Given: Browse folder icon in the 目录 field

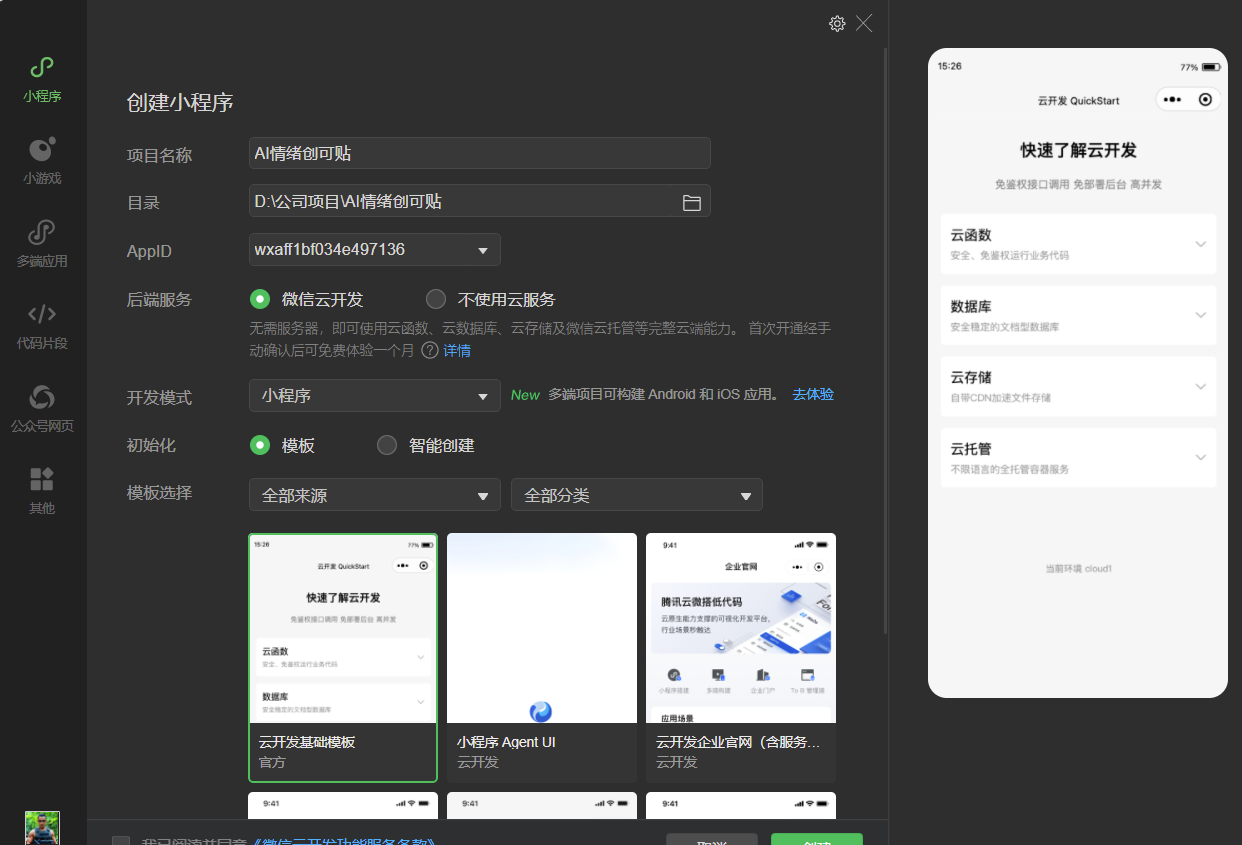Looking at the screenshot, I should tap(691, 202).
